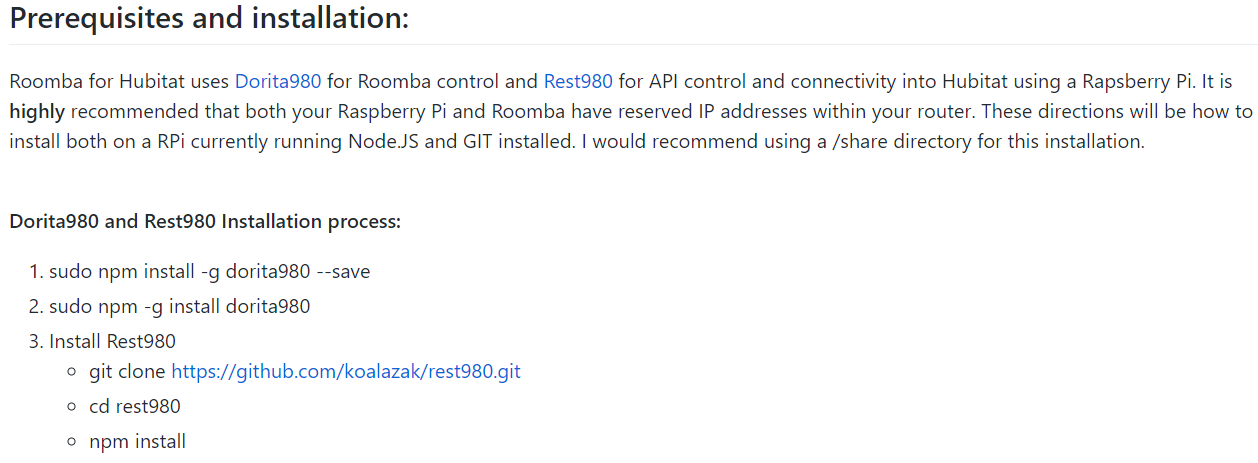Click the phrase 'Roomba for Hubitat uses'
1258x463 pixels.
coord(119,81)
